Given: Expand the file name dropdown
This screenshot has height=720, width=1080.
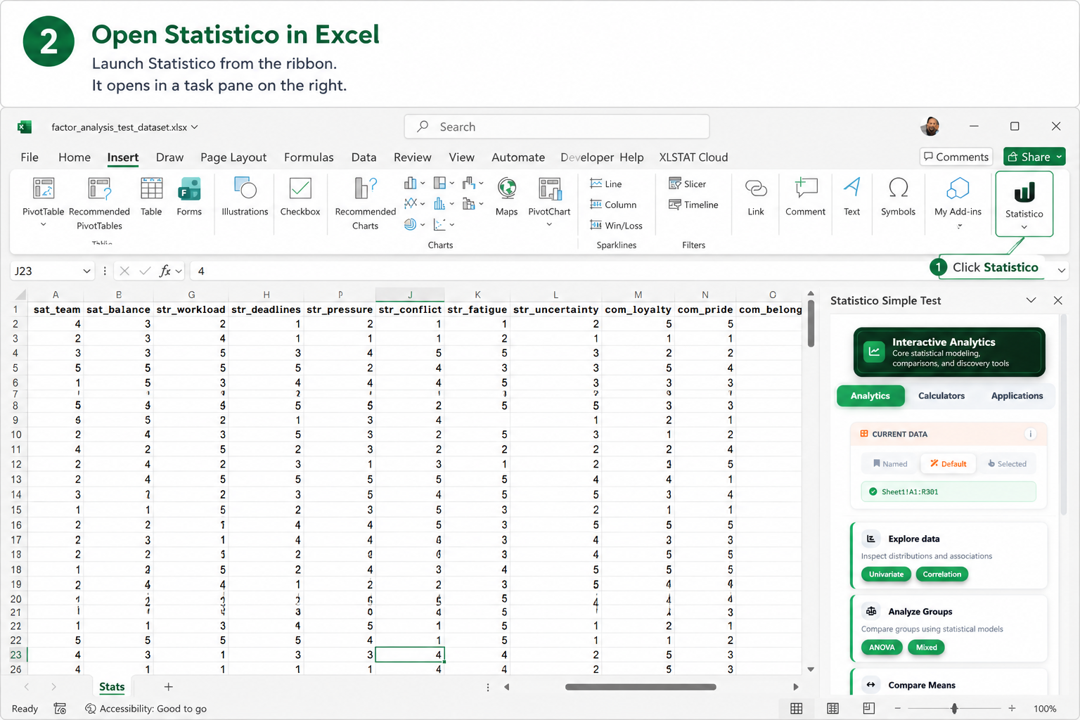Looking at the screenshot, I should (195, 127).
